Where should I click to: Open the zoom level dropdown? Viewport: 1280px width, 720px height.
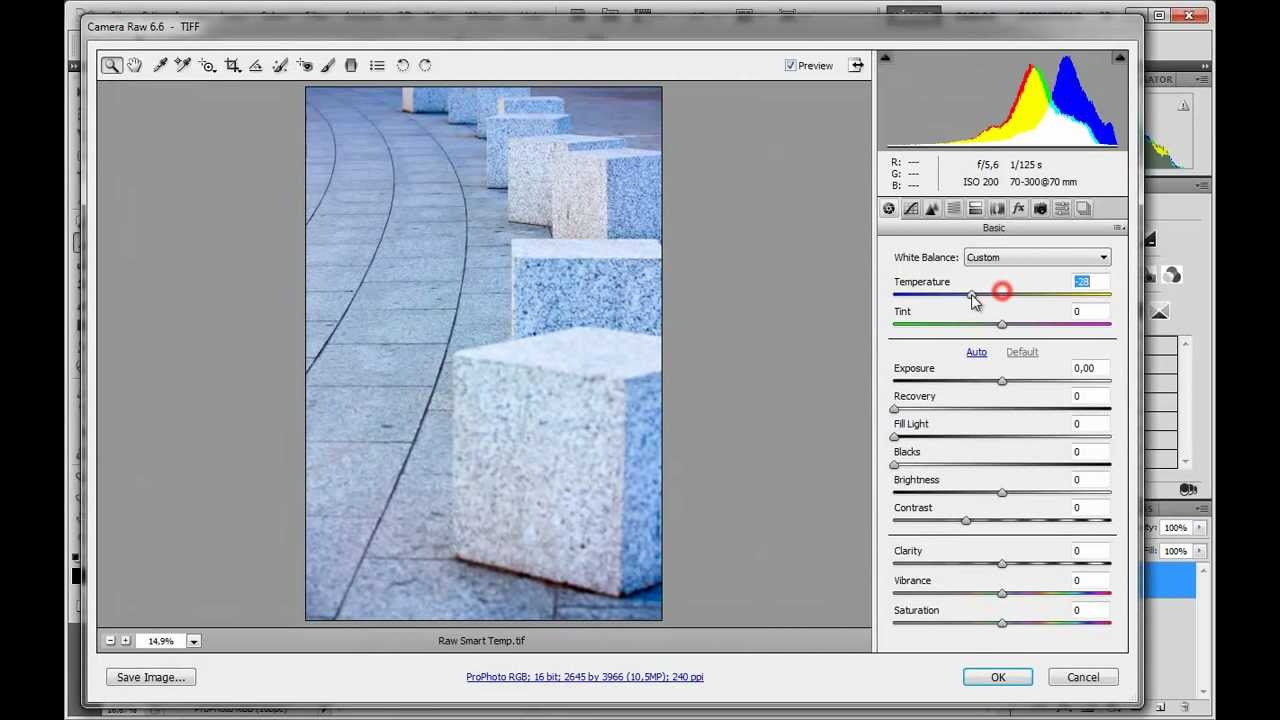(194, 641)
